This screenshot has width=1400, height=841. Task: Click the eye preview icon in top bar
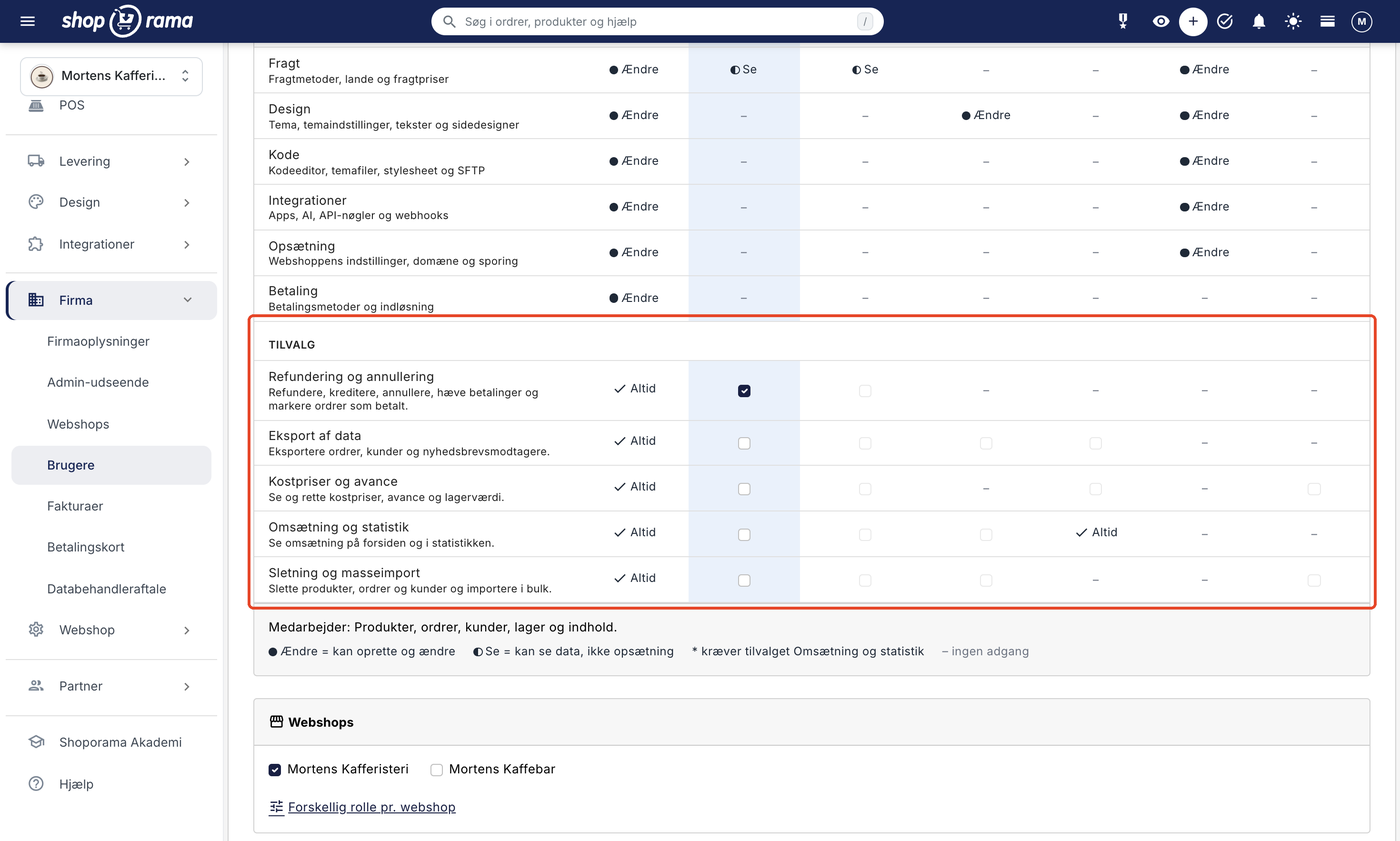pyautogui.click(x=1160, y=21)
